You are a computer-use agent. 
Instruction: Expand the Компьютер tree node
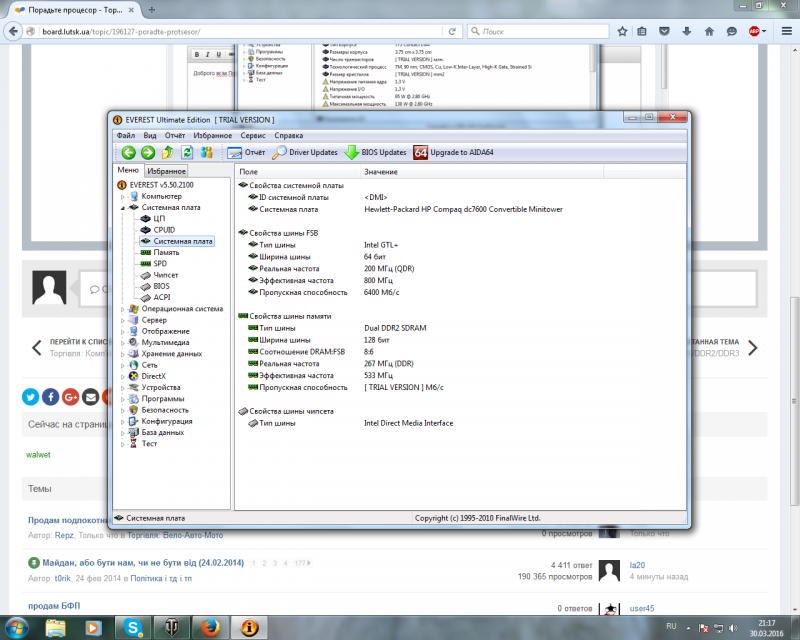click(124, 197)
